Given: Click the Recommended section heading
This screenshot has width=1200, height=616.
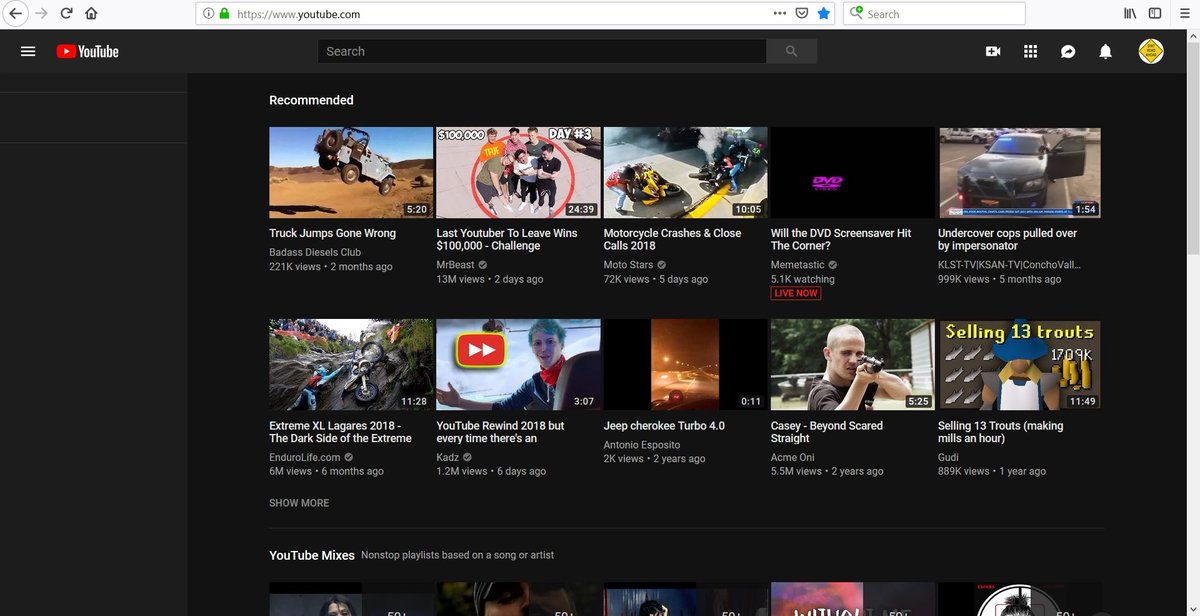Looking at the screenshot, I should pyautogui.click(x=311, y=100).
